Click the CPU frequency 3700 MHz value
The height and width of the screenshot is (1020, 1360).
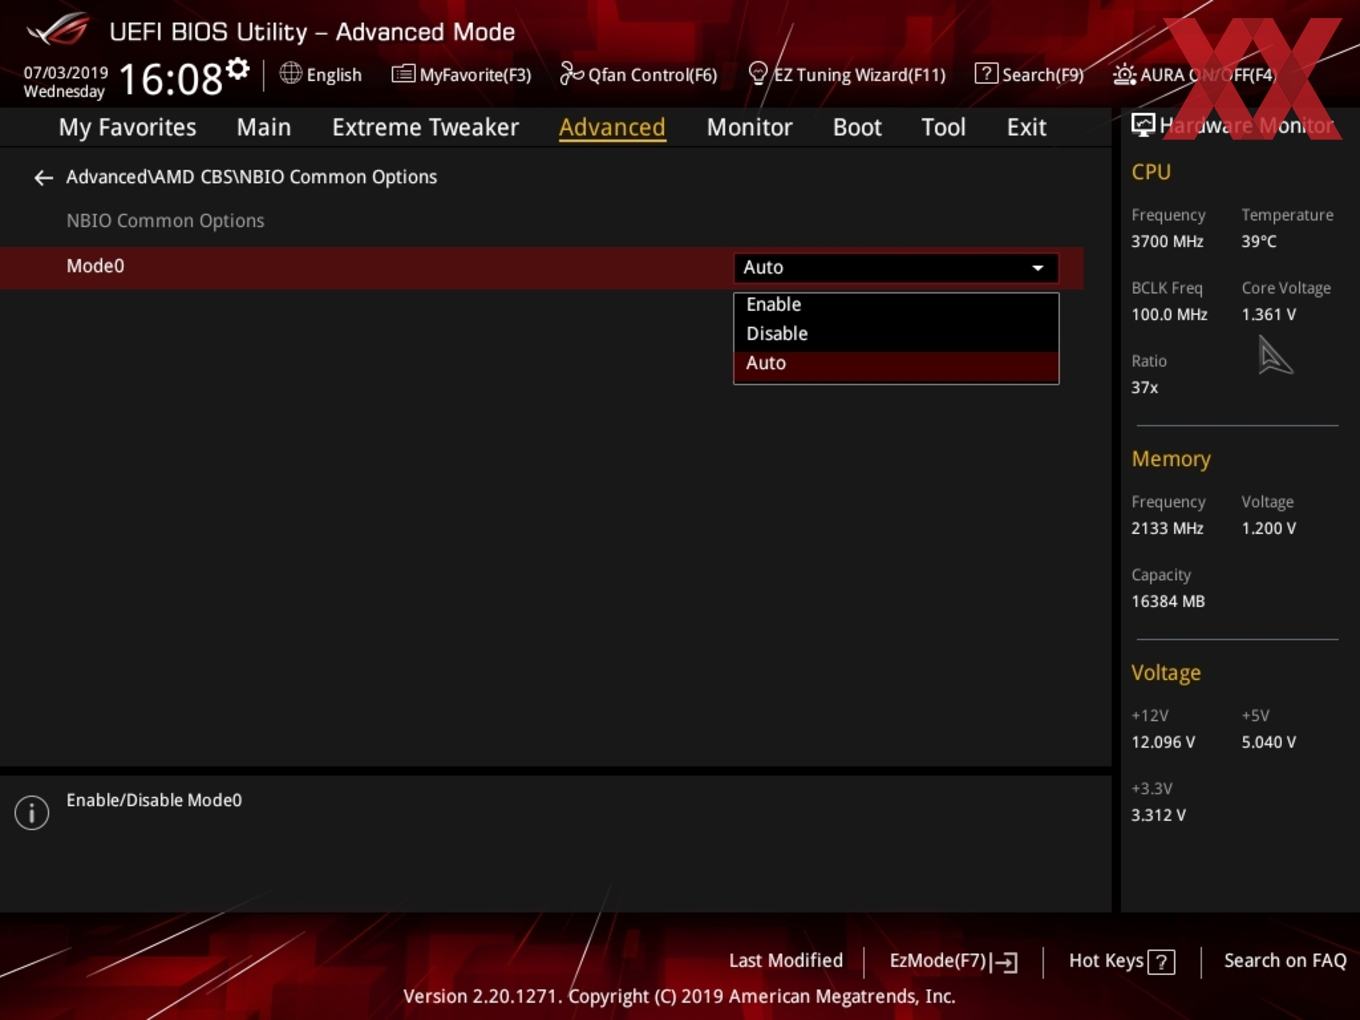coord(1167,241)
